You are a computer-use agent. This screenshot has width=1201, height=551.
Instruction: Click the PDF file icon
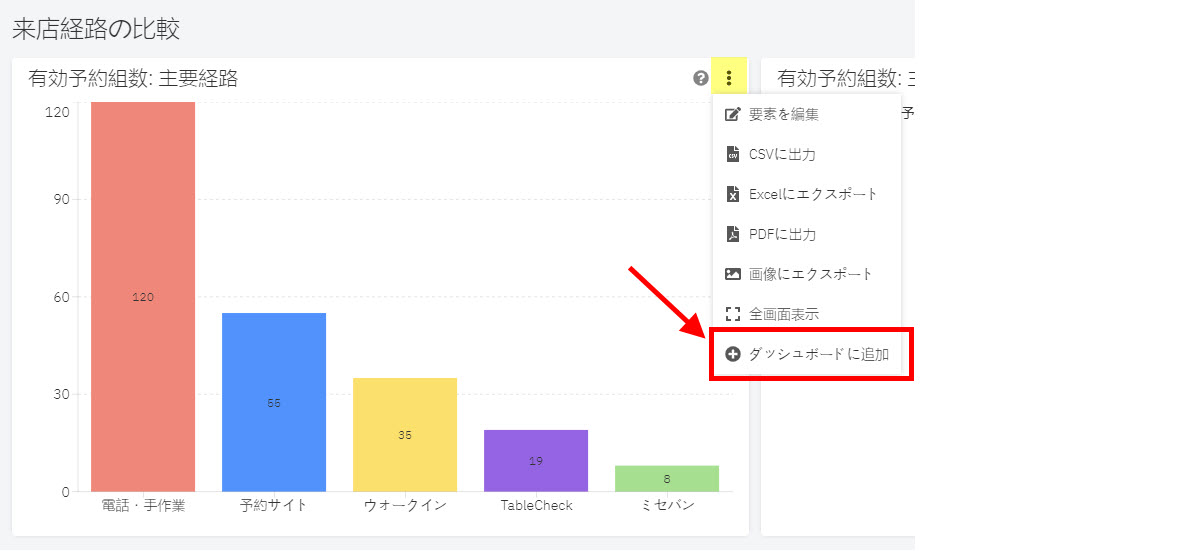pyautogui.click(x=732, y=234)
